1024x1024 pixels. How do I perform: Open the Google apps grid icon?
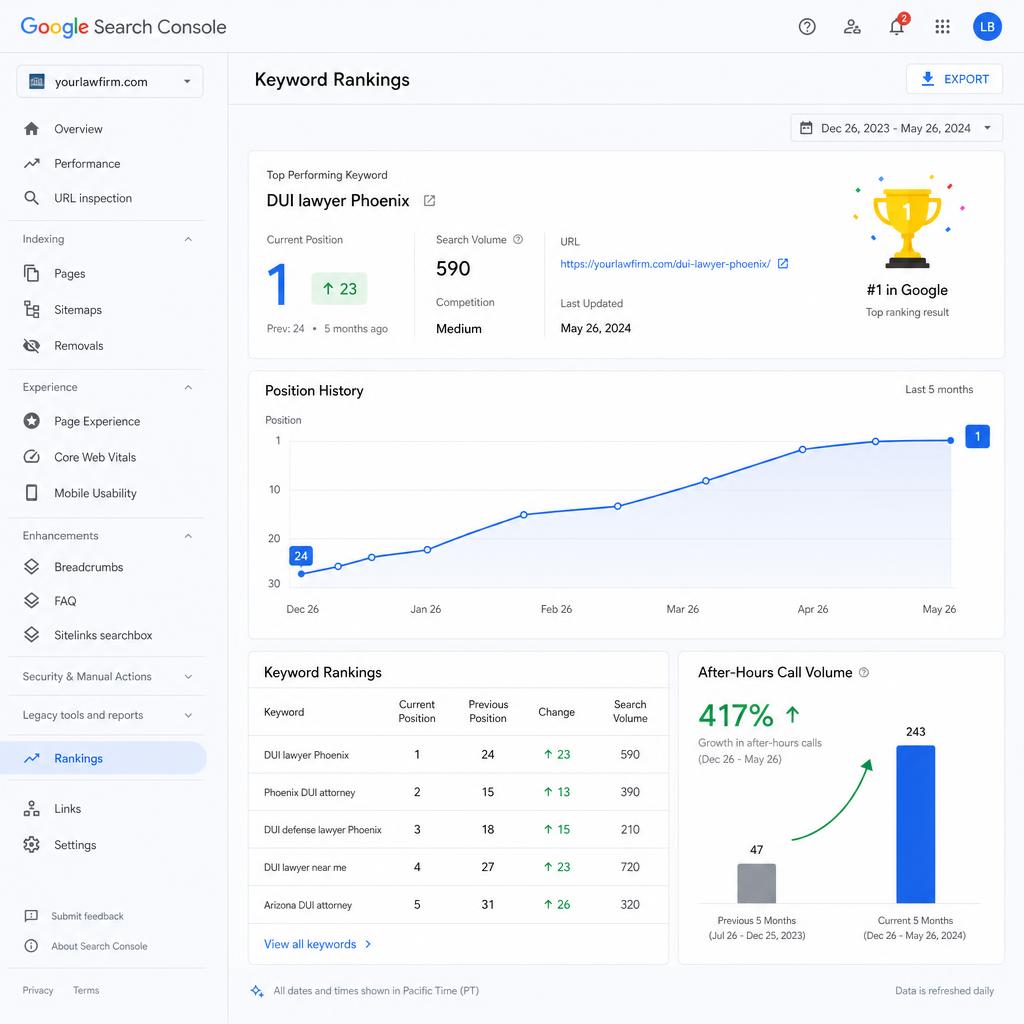click(942, 27)
